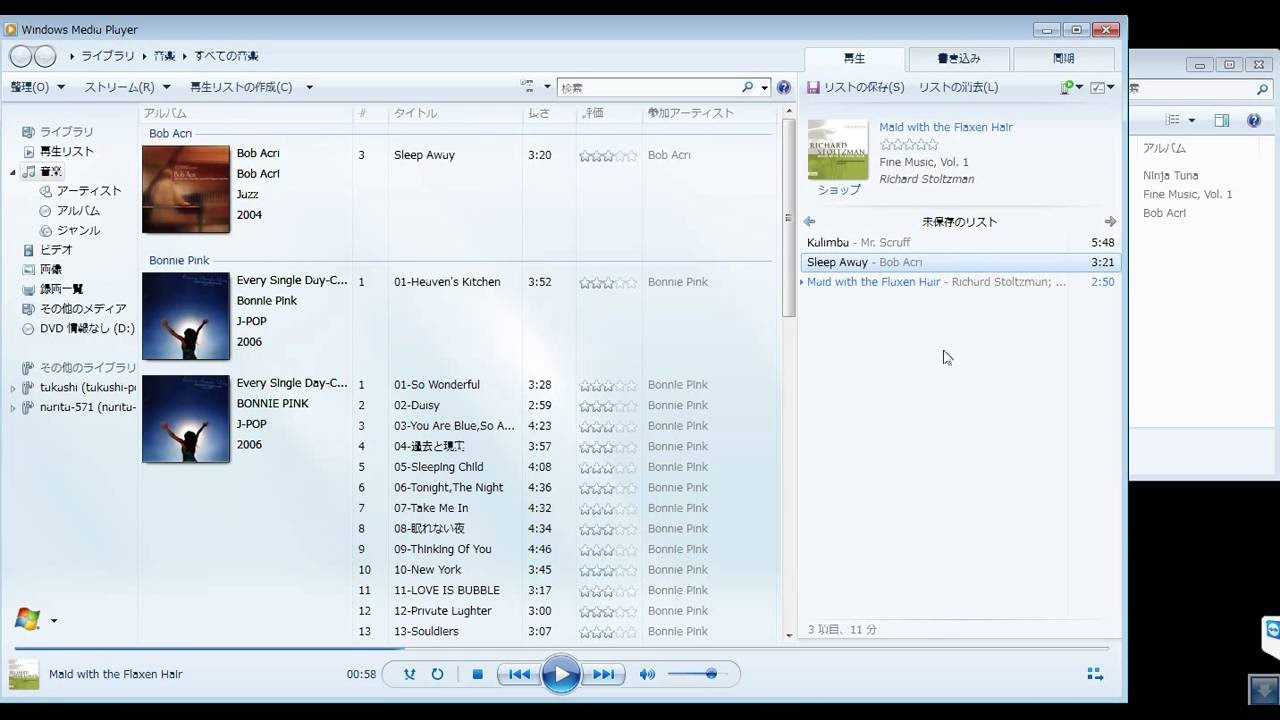The width and height of the screenshot is (1280, 720).
Task: Toggle shuffle mode in playback controls
Action: click(409, 674)
